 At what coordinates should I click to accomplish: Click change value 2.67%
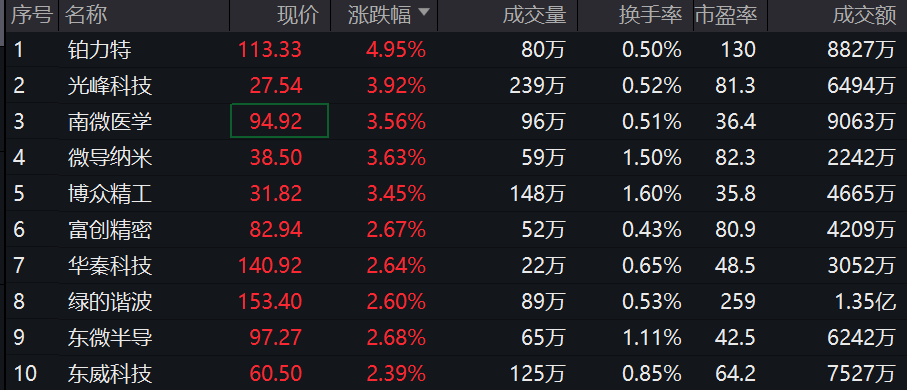tap(396, 230)
